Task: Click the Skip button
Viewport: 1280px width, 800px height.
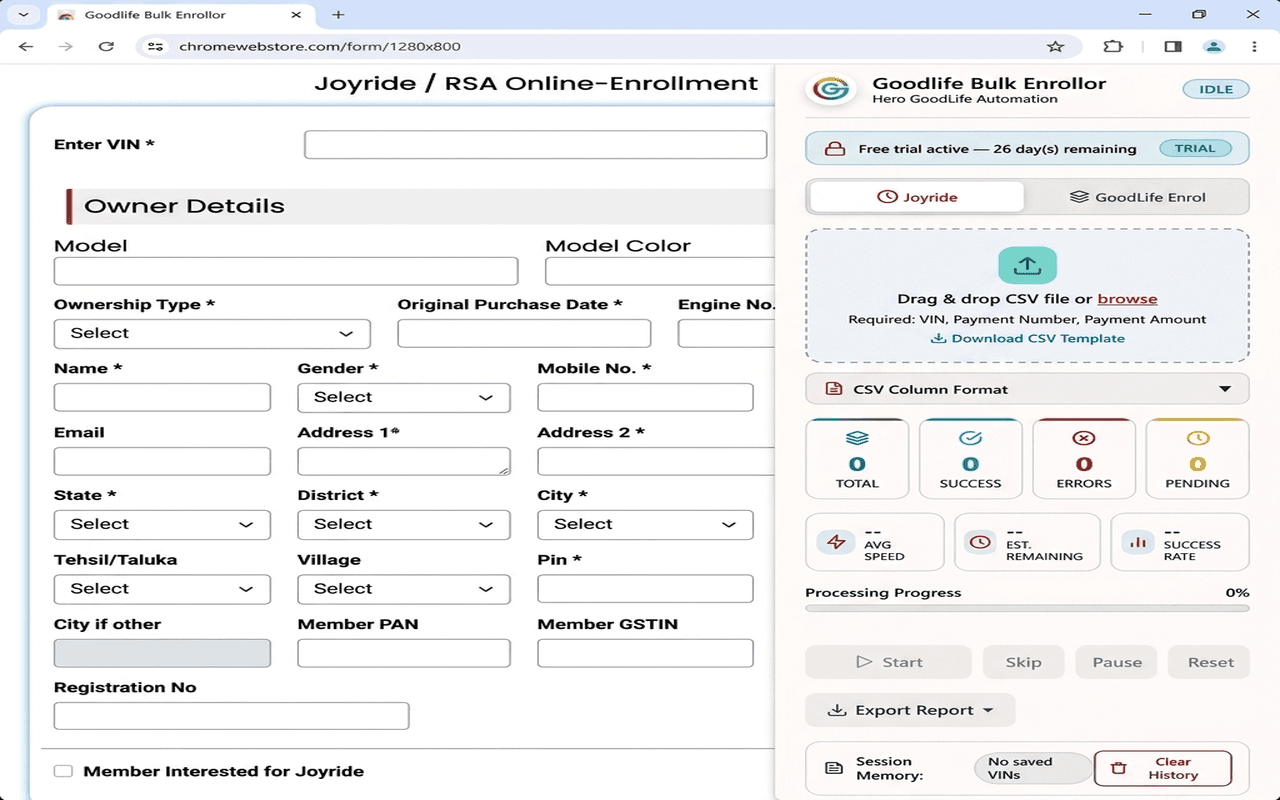Action: pos(1023,662)
